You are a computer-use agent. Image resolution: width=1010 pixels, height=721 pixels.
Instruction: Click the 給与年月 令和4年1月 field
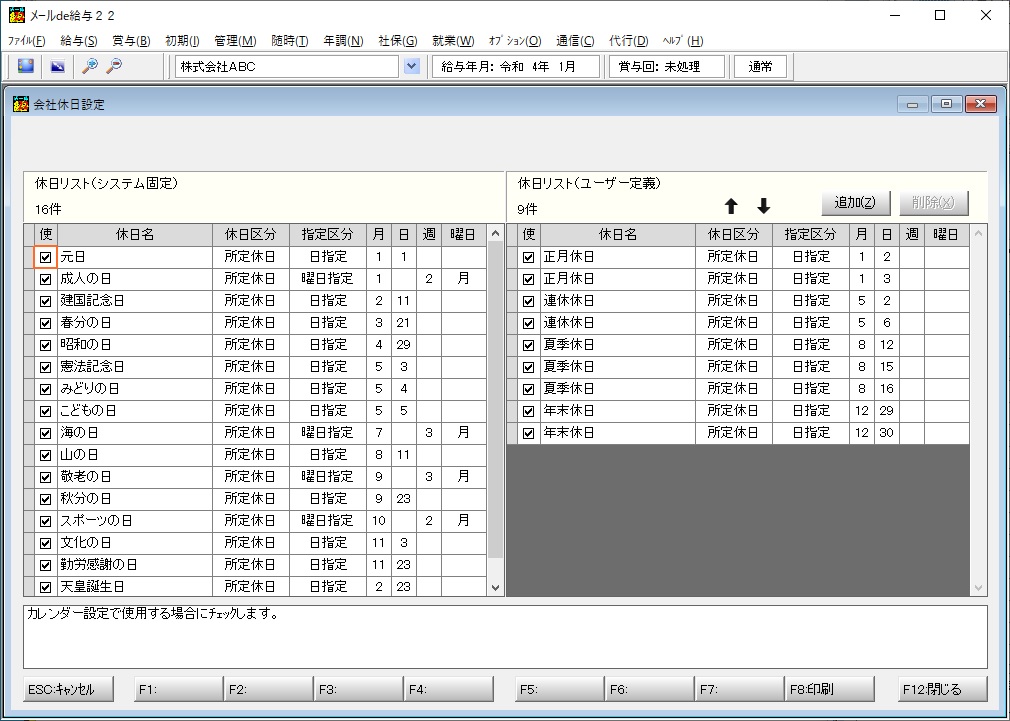coord(515,66)
